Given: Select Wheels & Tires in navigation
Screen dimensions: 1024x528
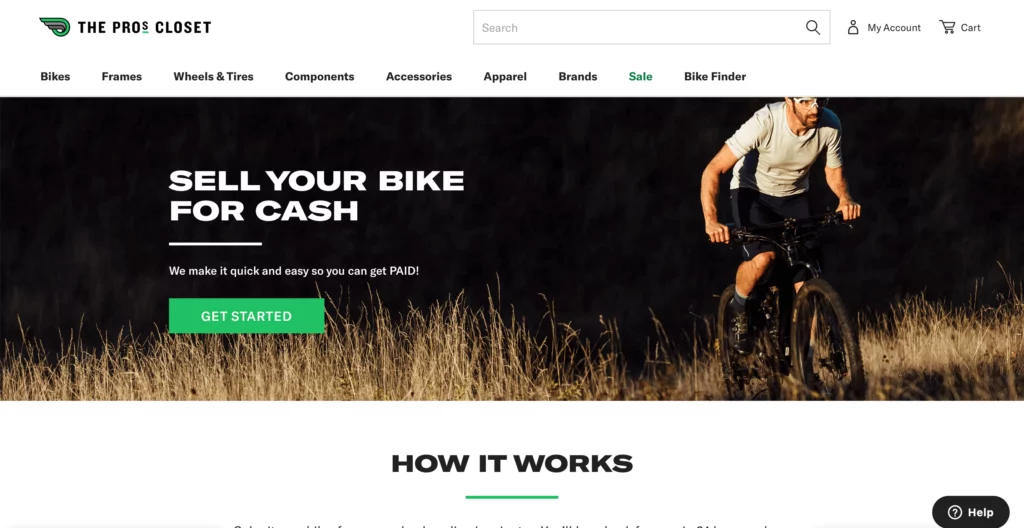Looking at the screenshot, I should tap(214, 76).
